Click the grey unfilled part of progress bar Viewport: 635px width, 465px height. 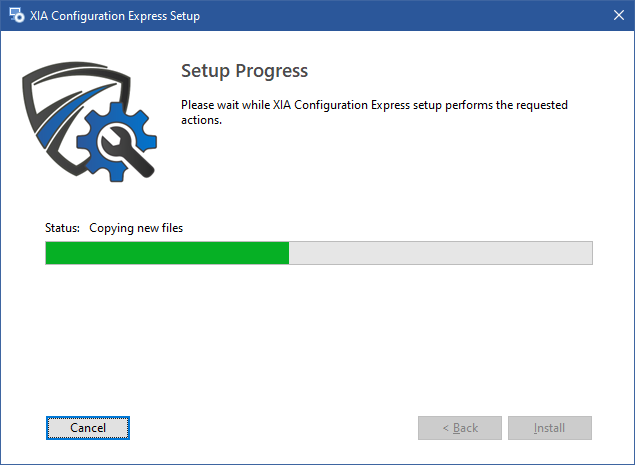[x=441, y=253]
